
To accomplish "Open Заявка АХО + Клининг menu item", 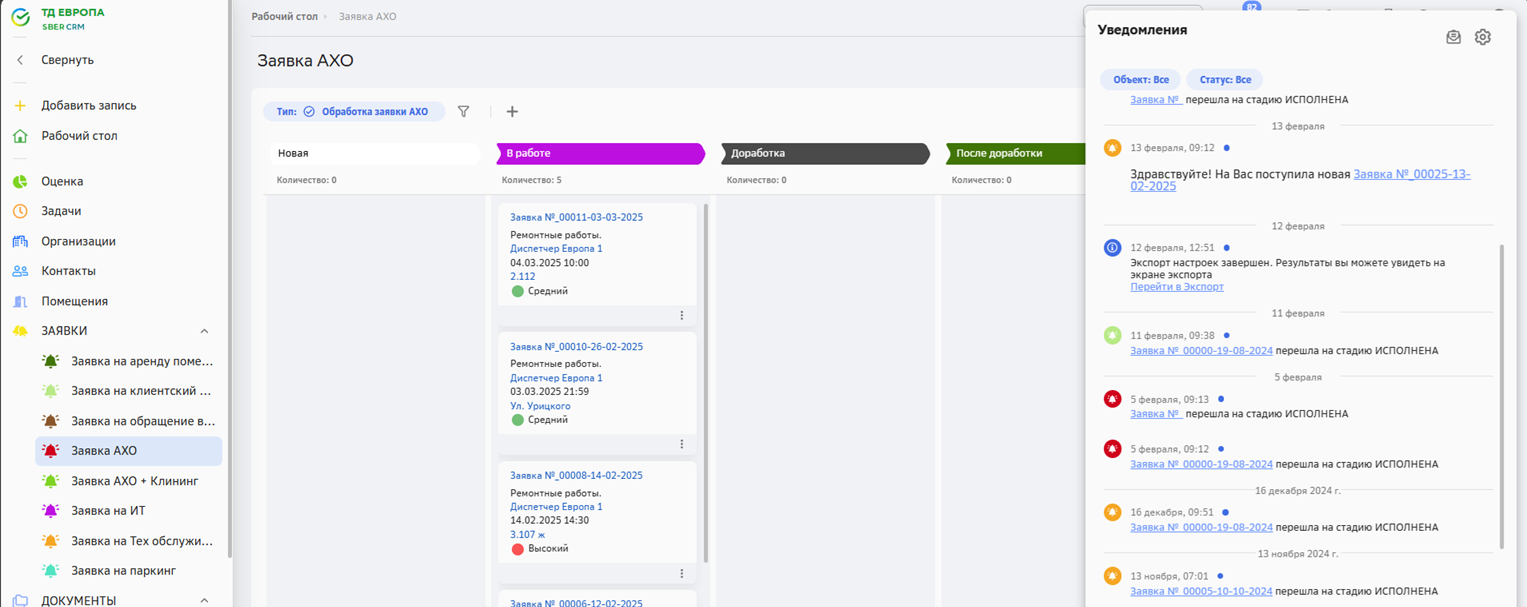I will [x=134, y=481].
